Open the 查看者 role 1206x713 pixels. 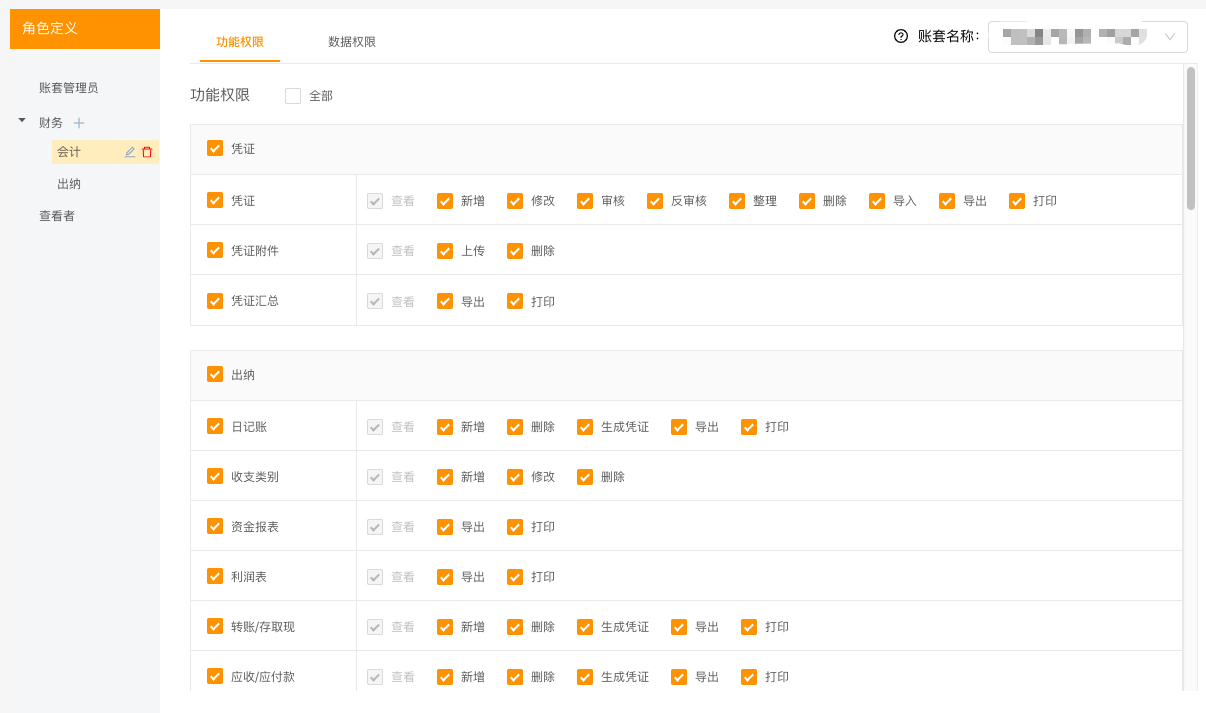pyautogui.click(x=57, y=216)
